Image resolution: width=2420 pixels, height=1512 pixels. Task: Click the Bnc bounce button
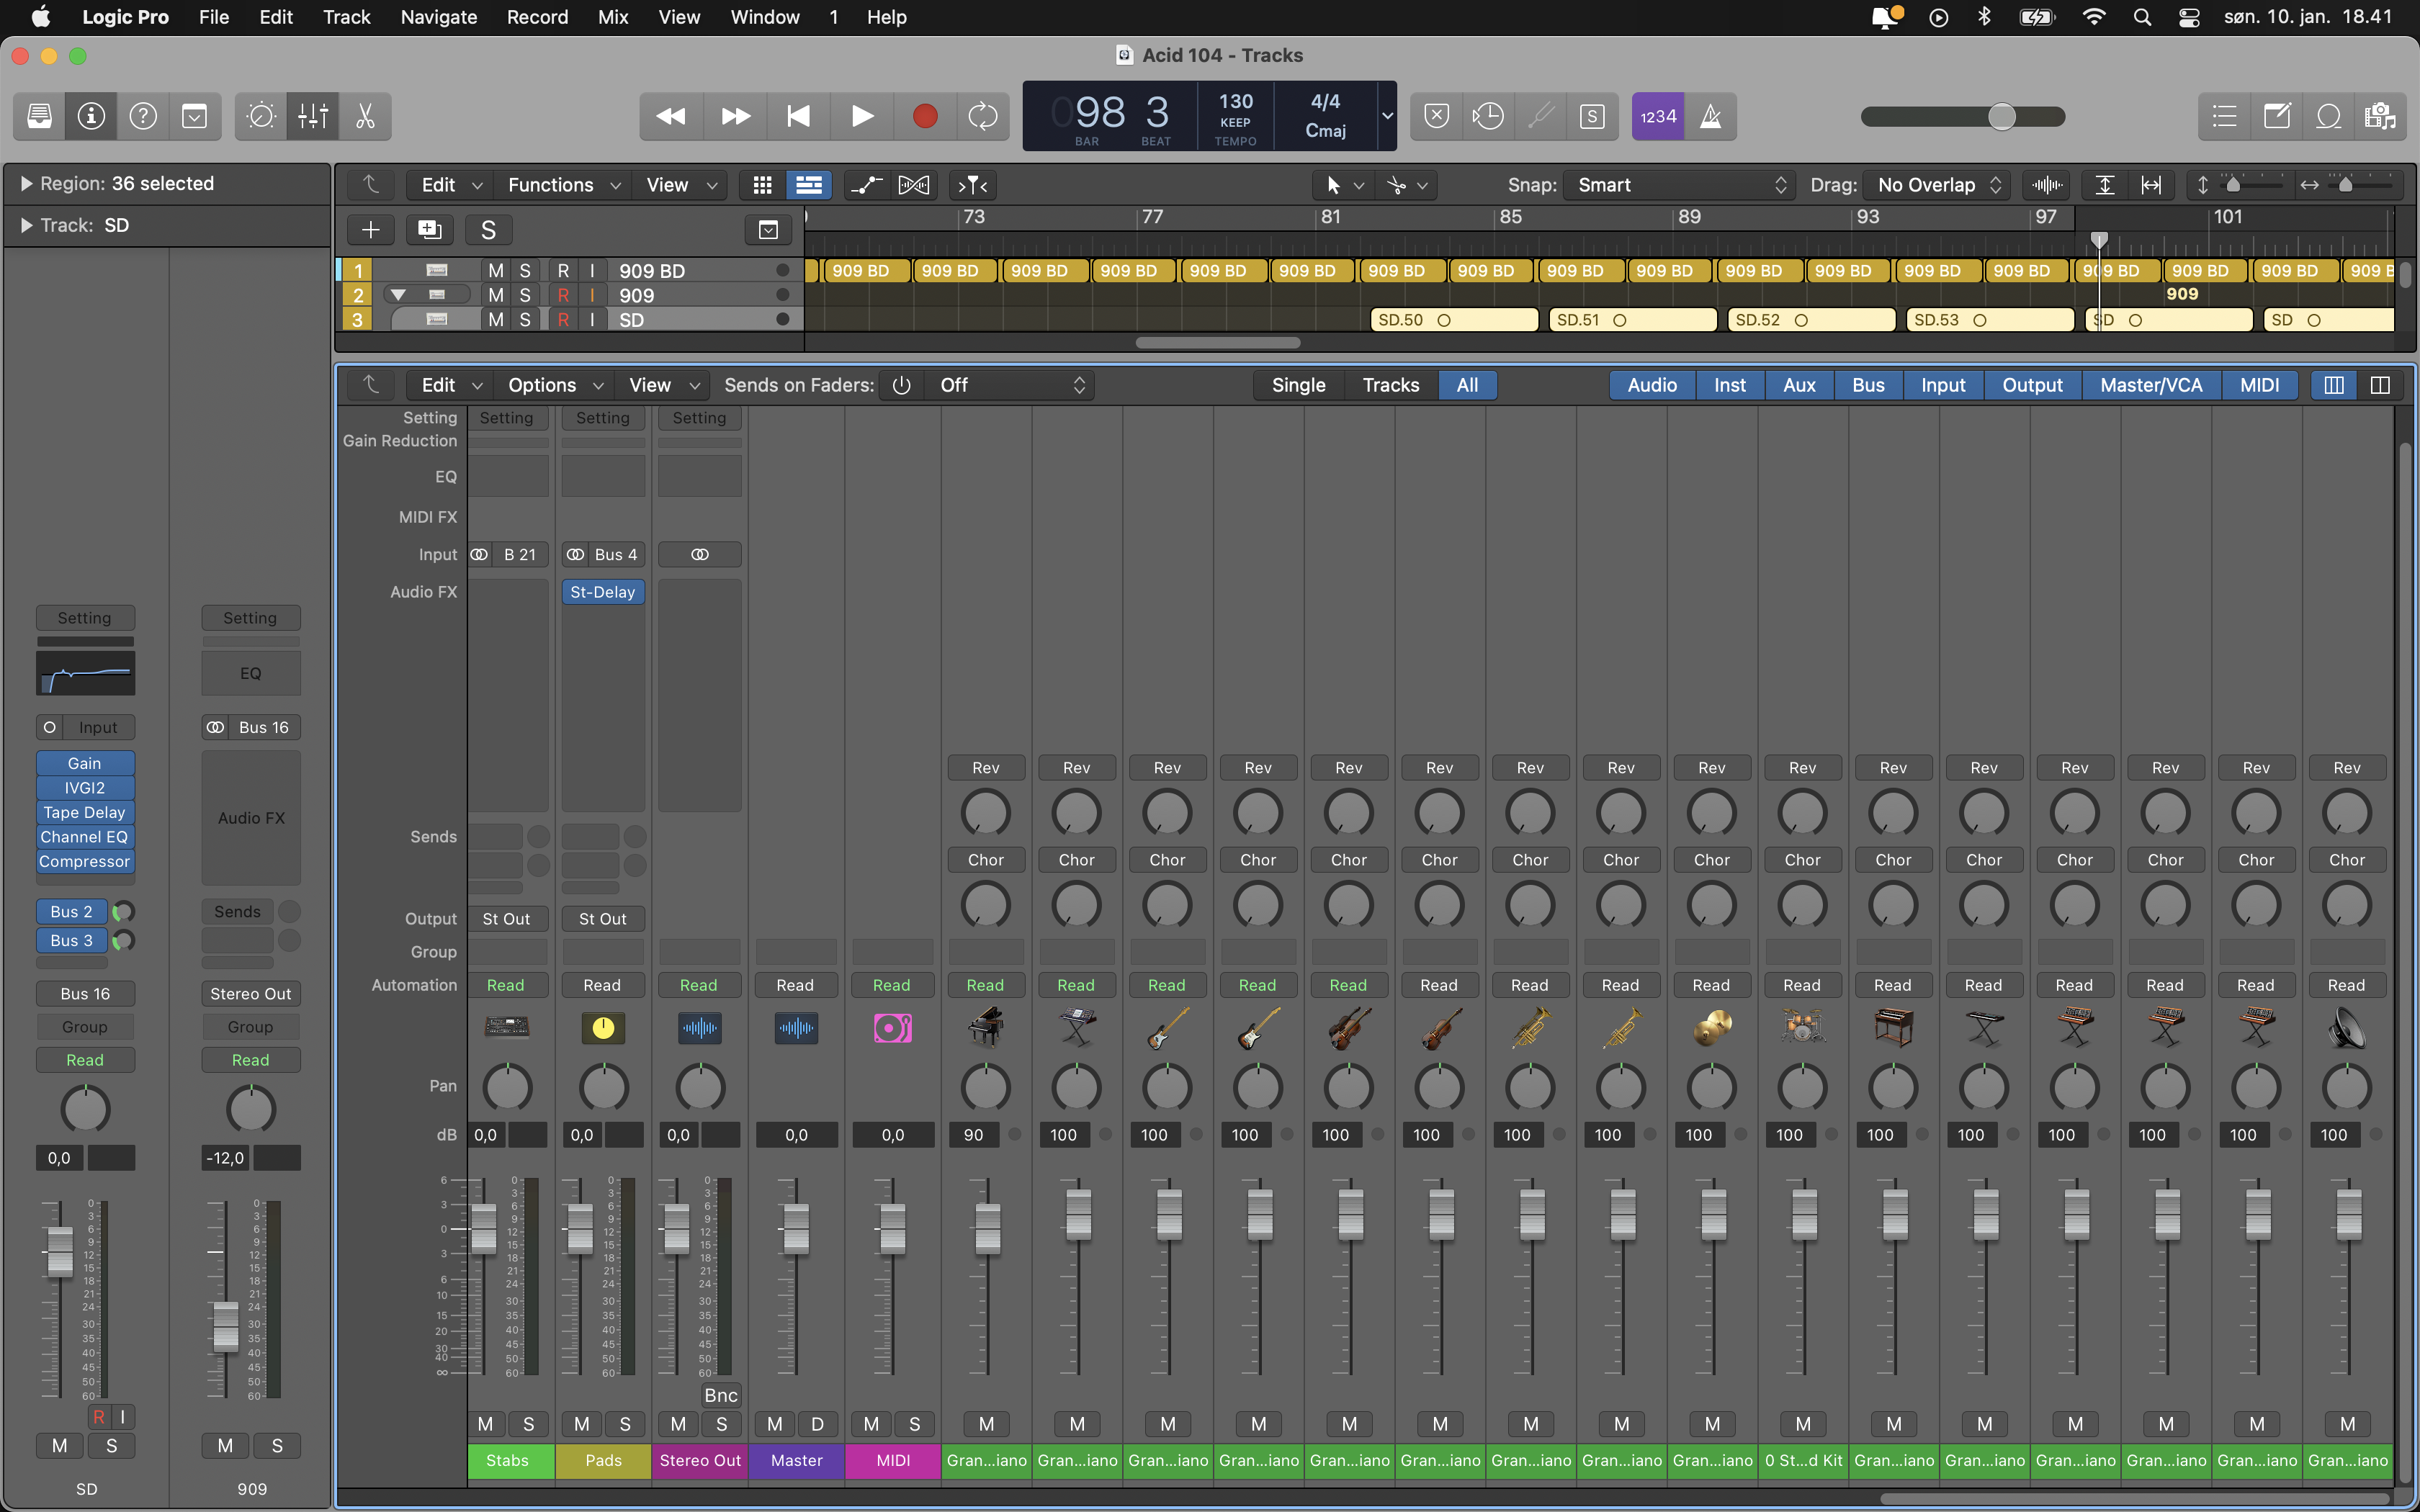(x=720, y=1395)
